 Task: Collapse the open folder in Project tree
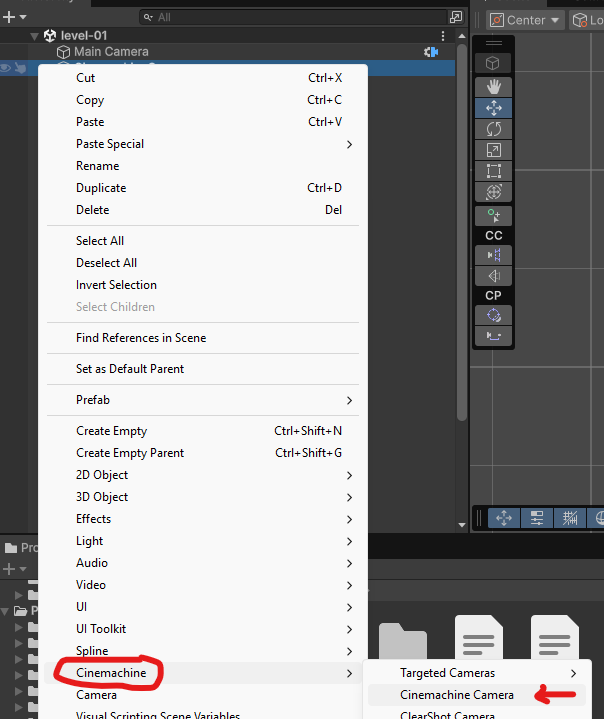click(5, 611)
